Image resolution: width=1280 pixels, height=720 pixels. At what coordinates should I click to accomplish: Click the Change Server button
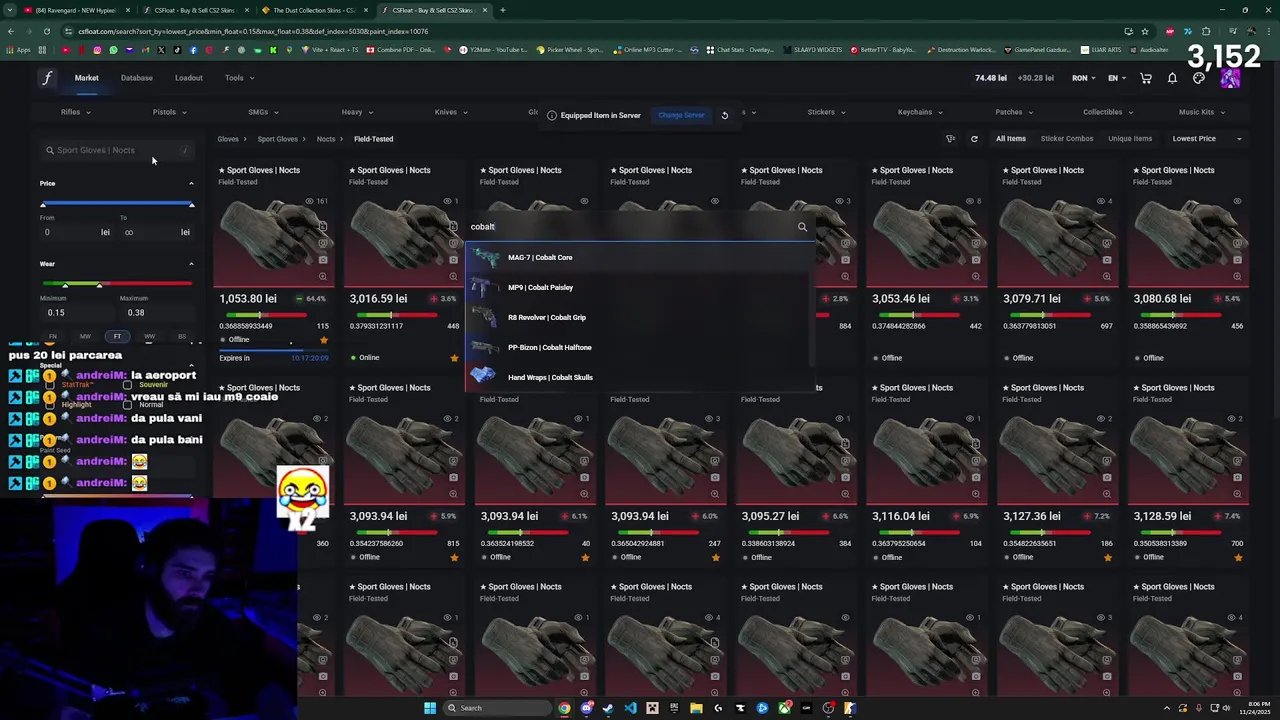coord(681,115)
